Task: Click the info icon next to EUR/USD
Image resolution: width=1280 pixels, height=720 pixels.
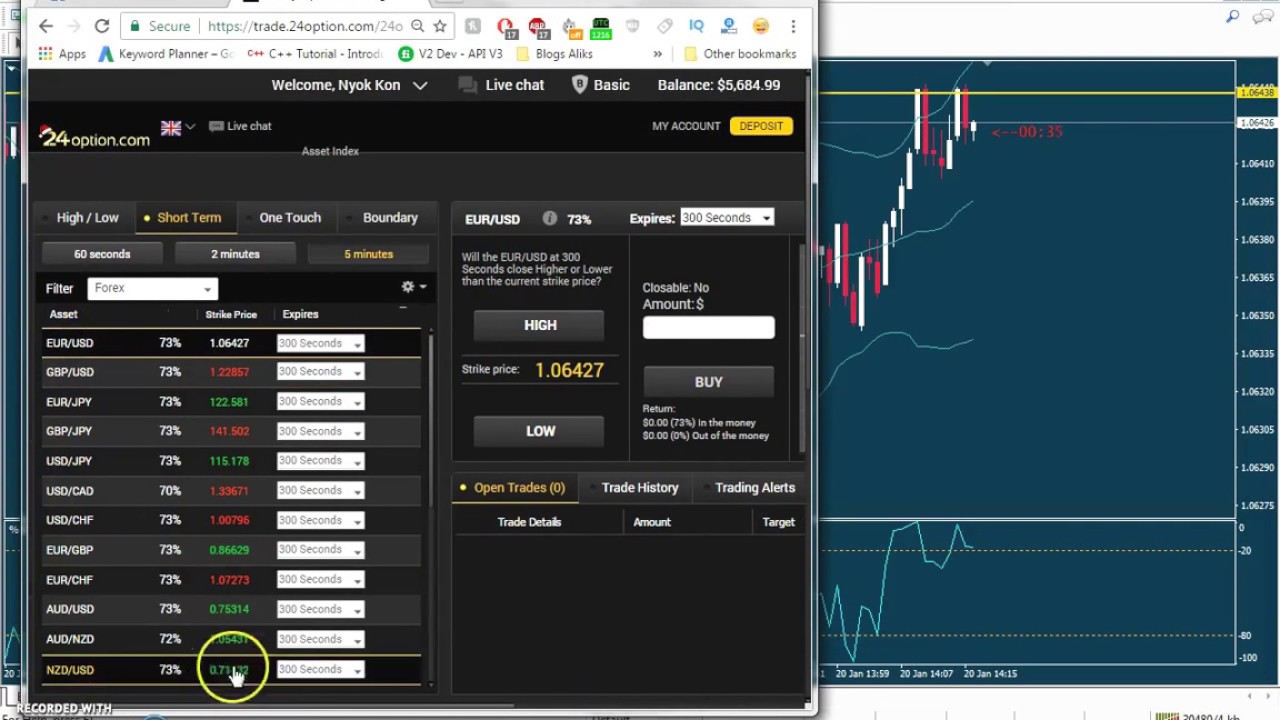Action: pos(549,218)
